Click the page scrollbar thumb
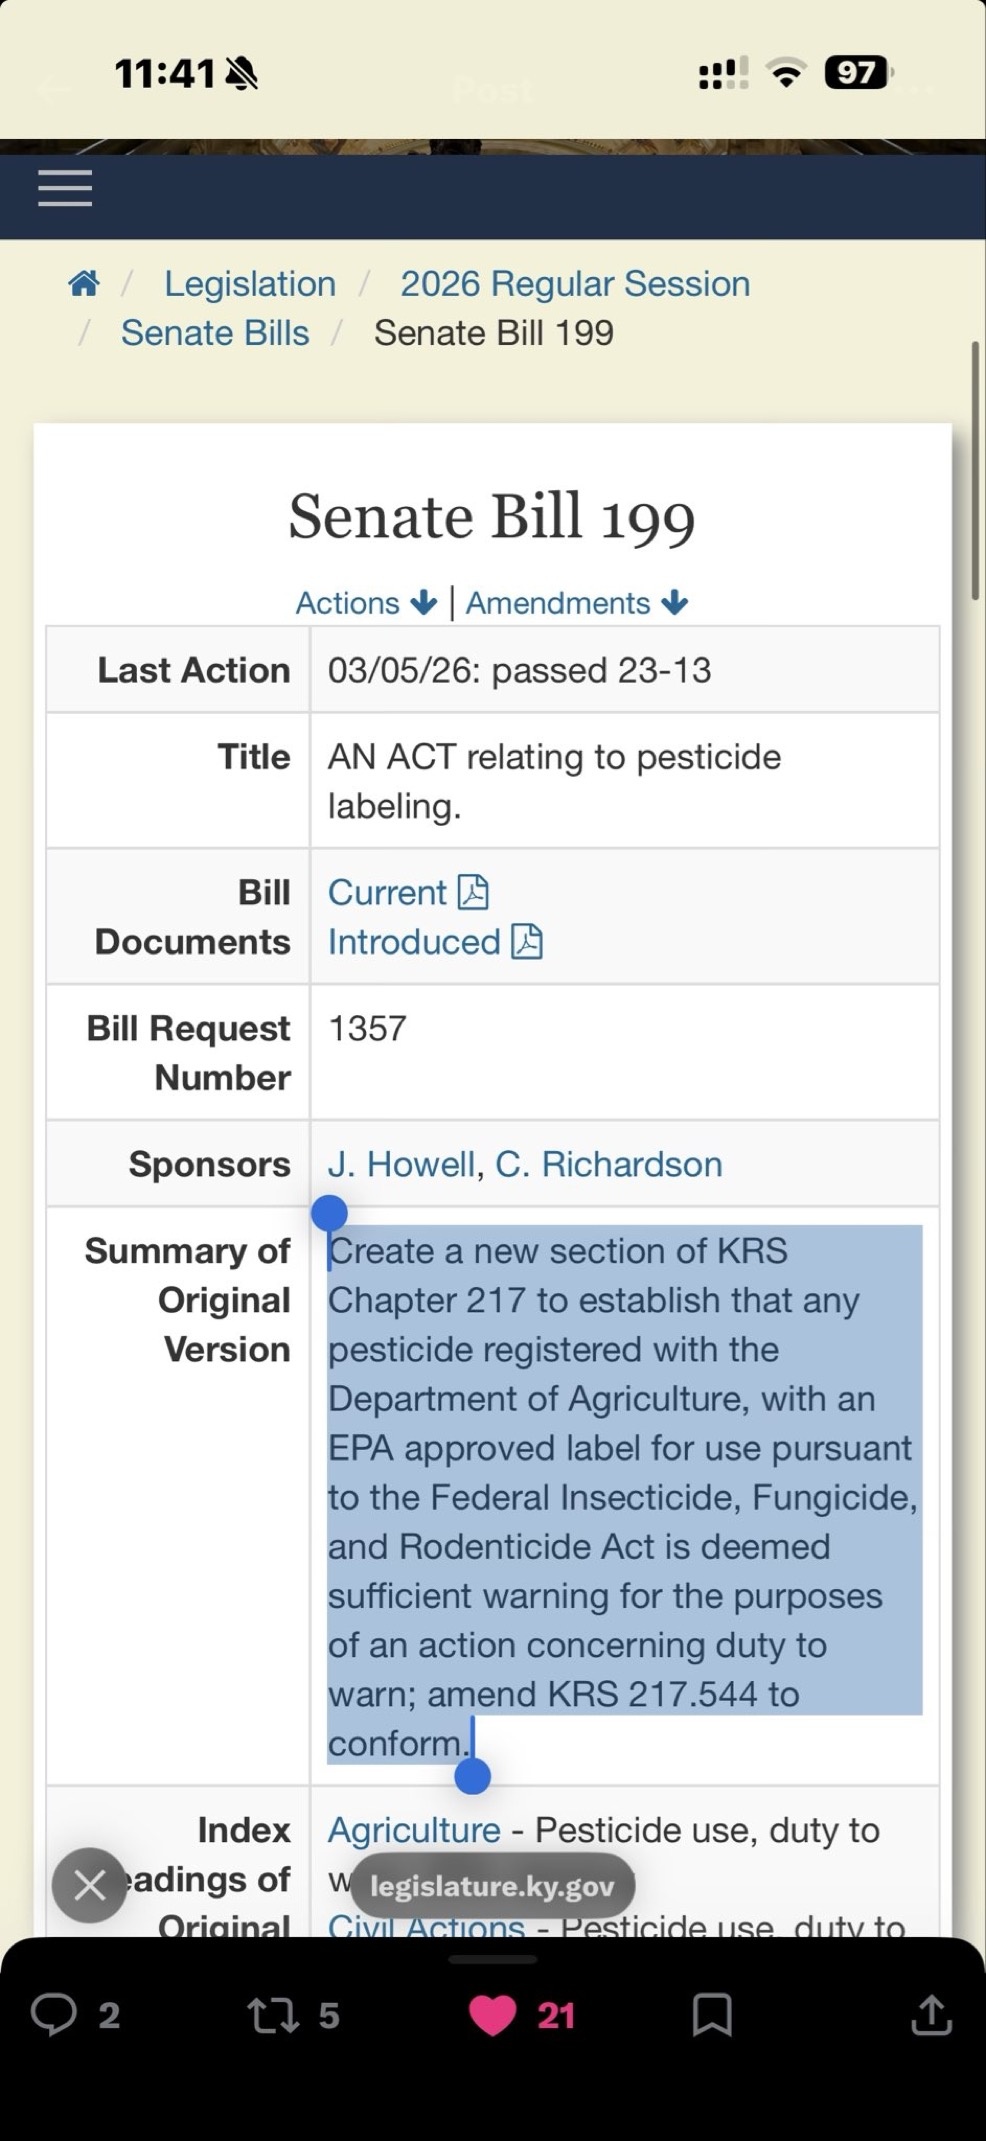Viewport: 986px width, 2141px height. (976, 470)
